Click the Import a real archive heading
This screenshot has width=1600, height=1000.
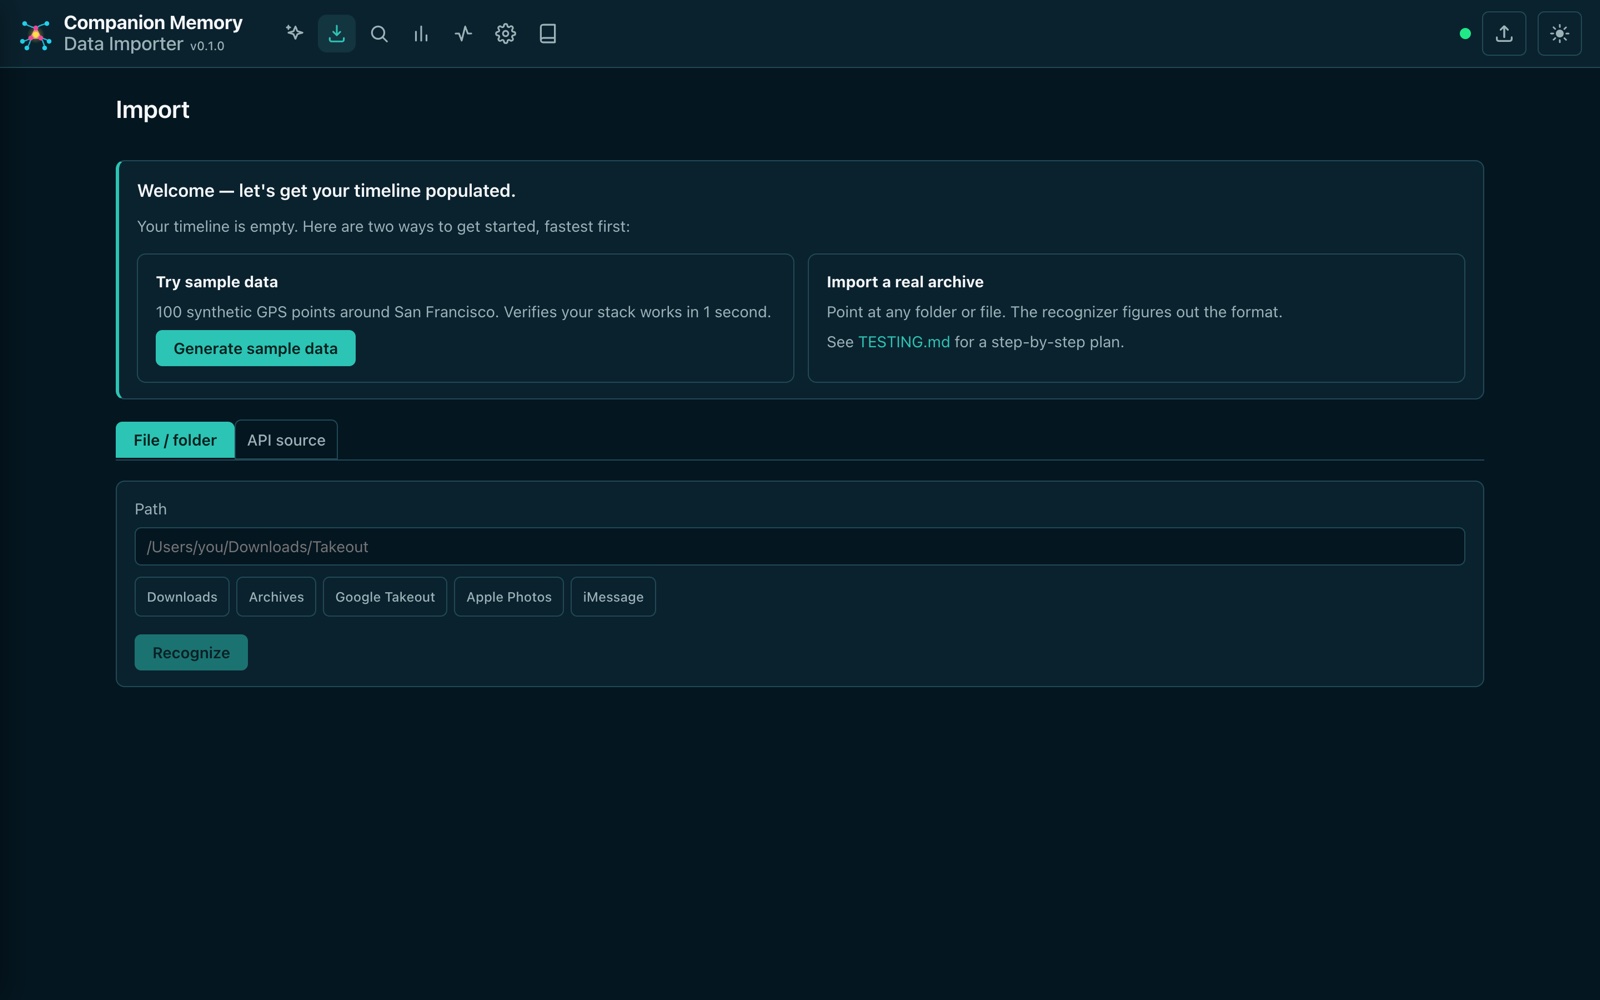(905, 282)
